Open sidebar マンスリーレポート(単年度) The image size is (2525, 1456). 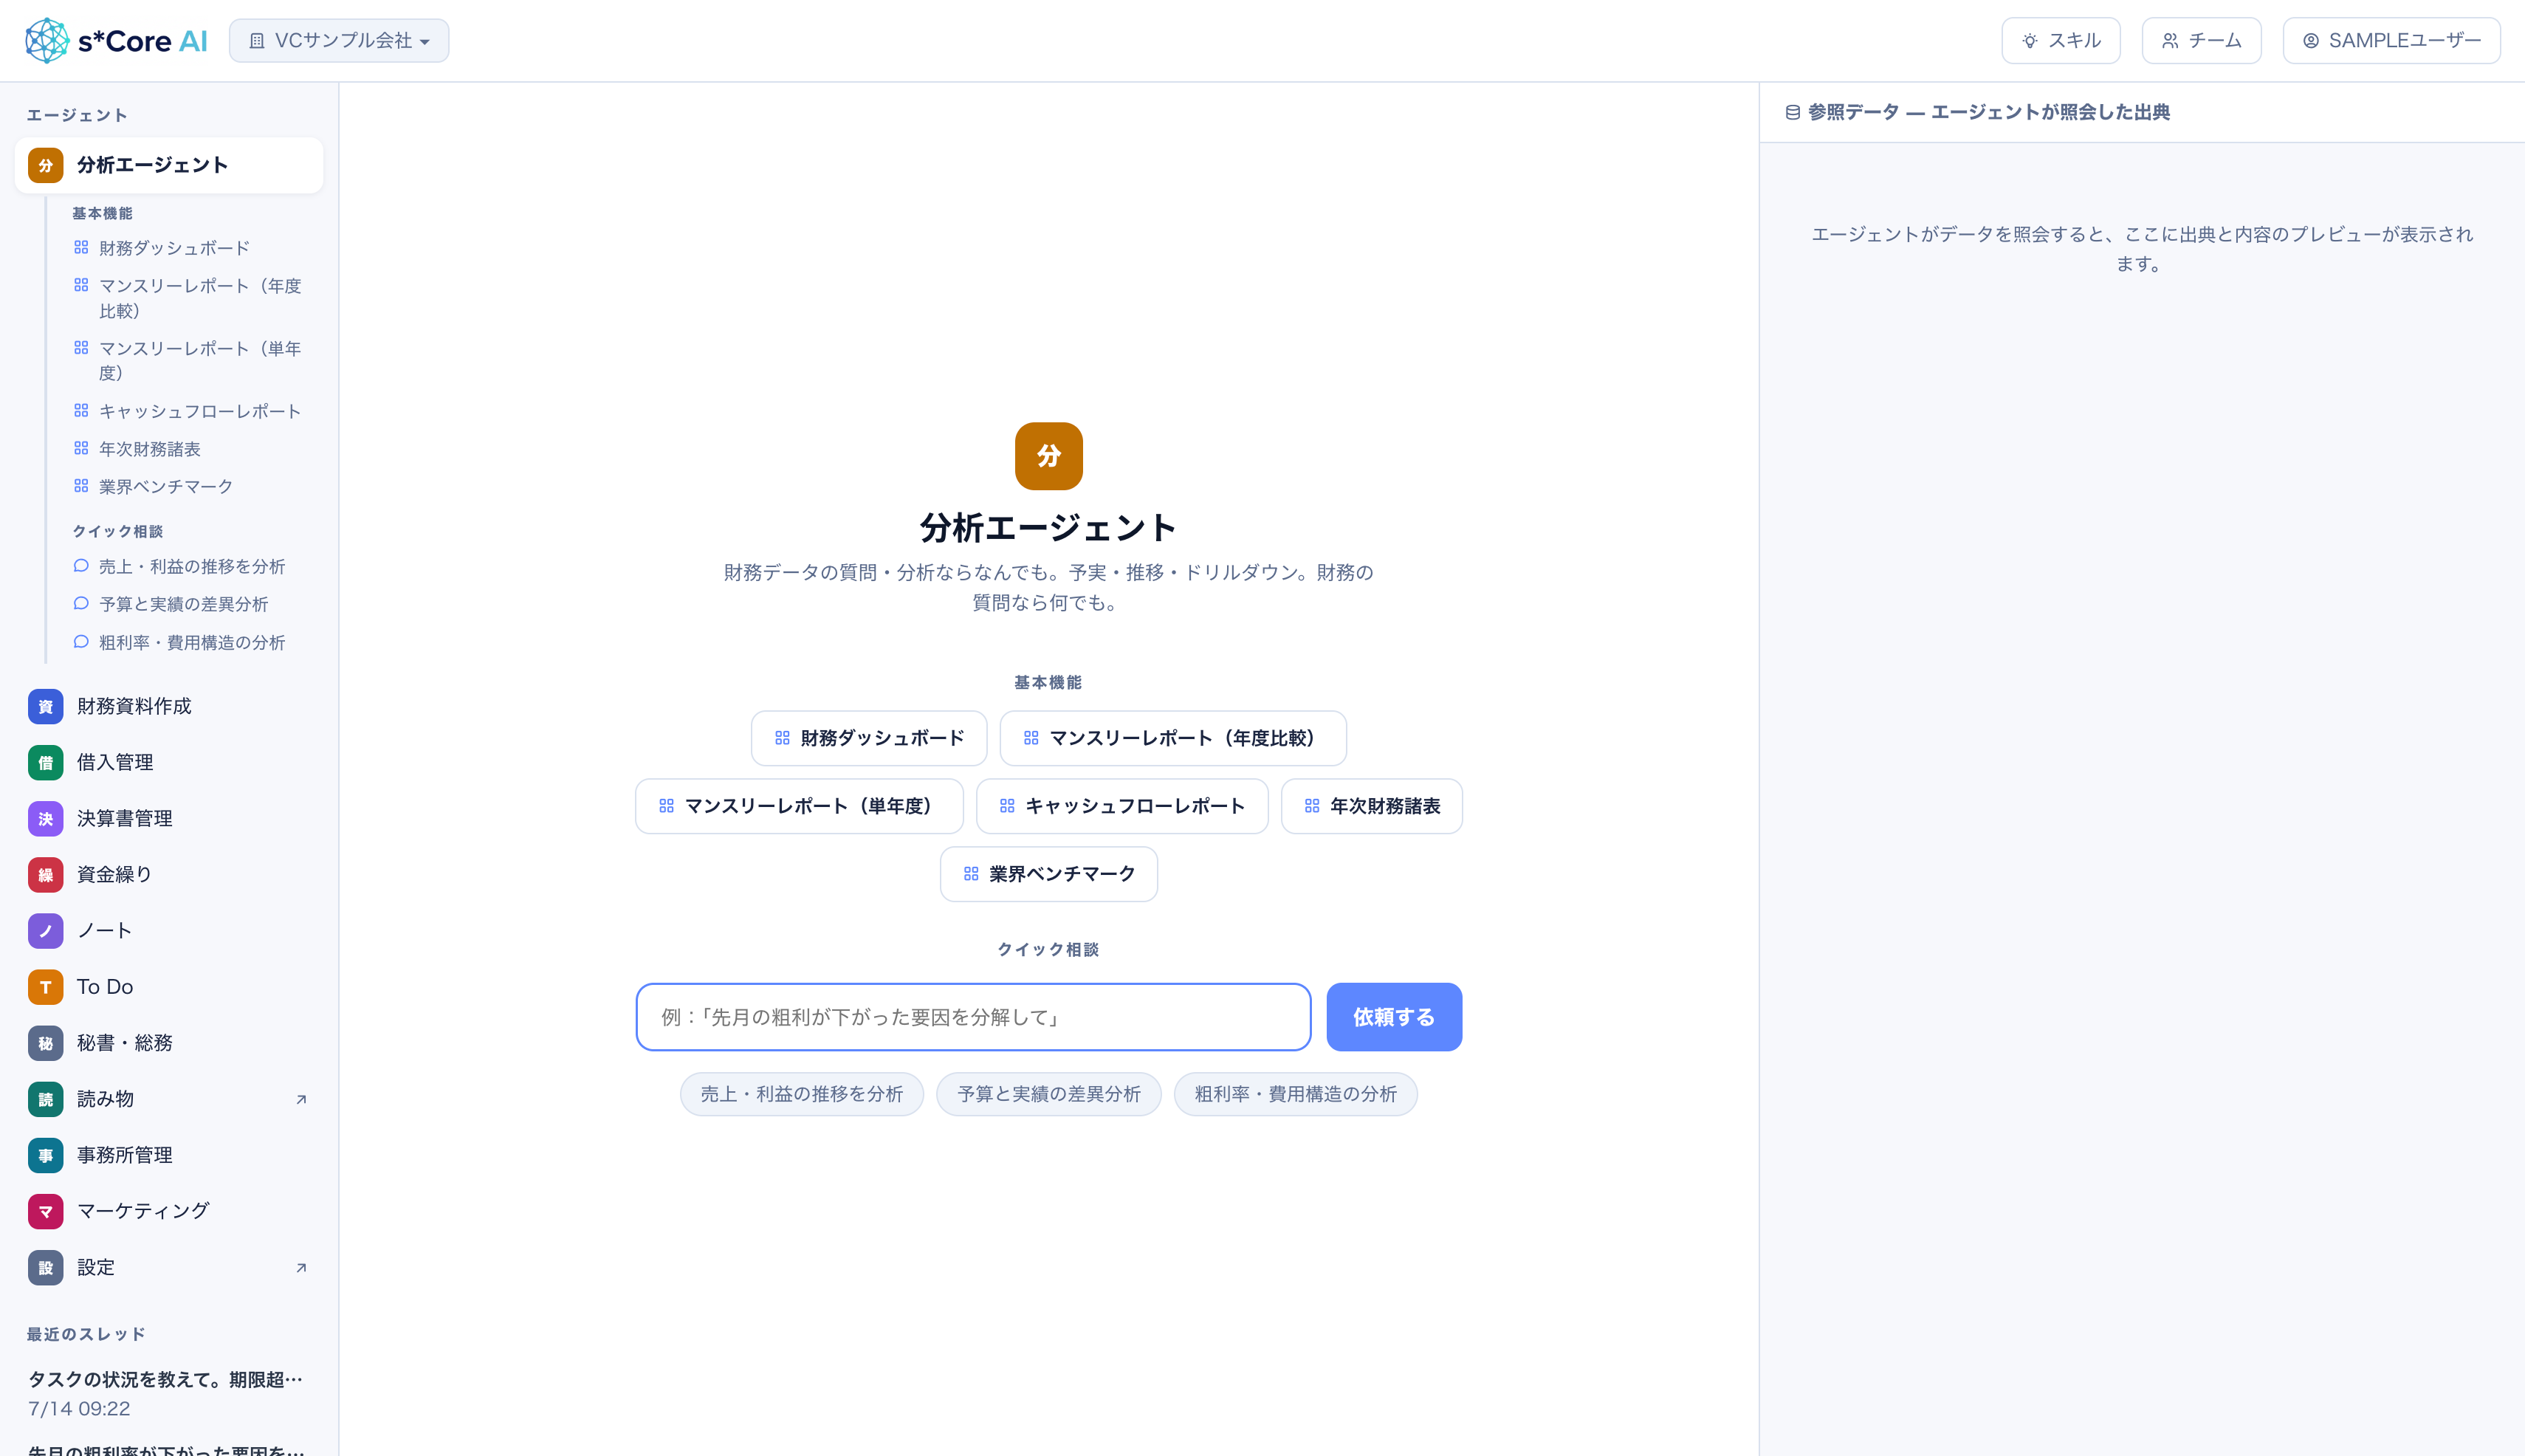(189, 360)
